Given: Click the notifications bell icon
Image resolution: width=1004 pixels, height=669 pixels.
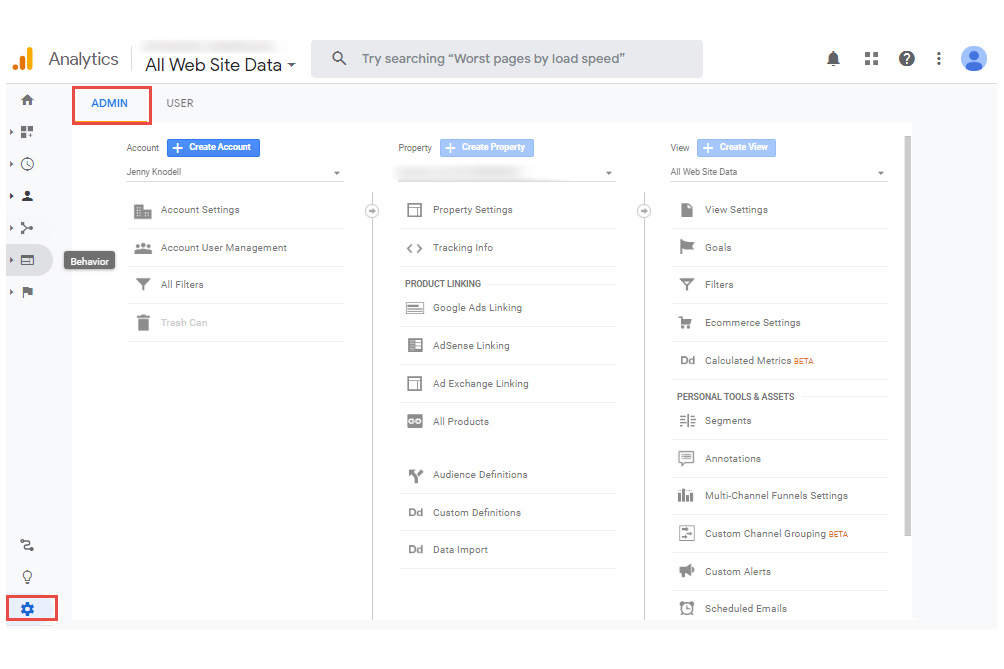Looking at the screenshot, I should coord(833,59).
